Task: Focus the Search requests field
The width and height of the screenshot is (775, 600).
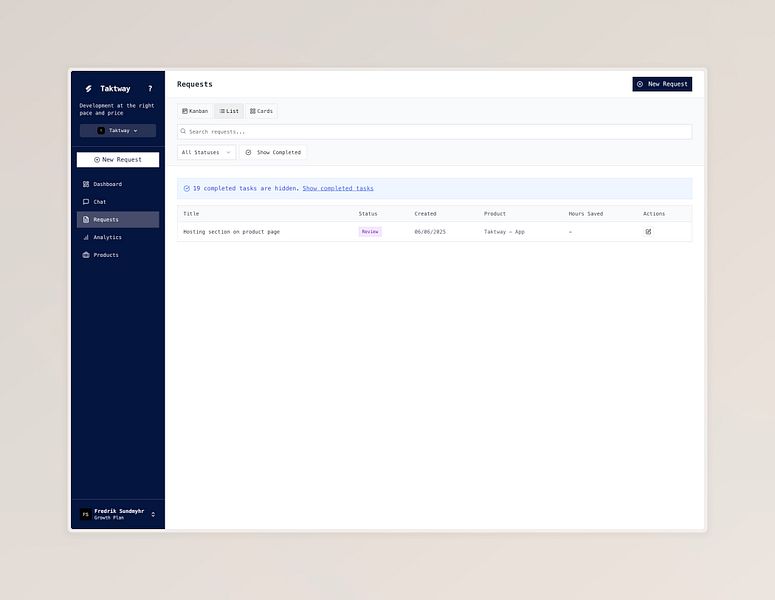Action: [x=434, y=131]
